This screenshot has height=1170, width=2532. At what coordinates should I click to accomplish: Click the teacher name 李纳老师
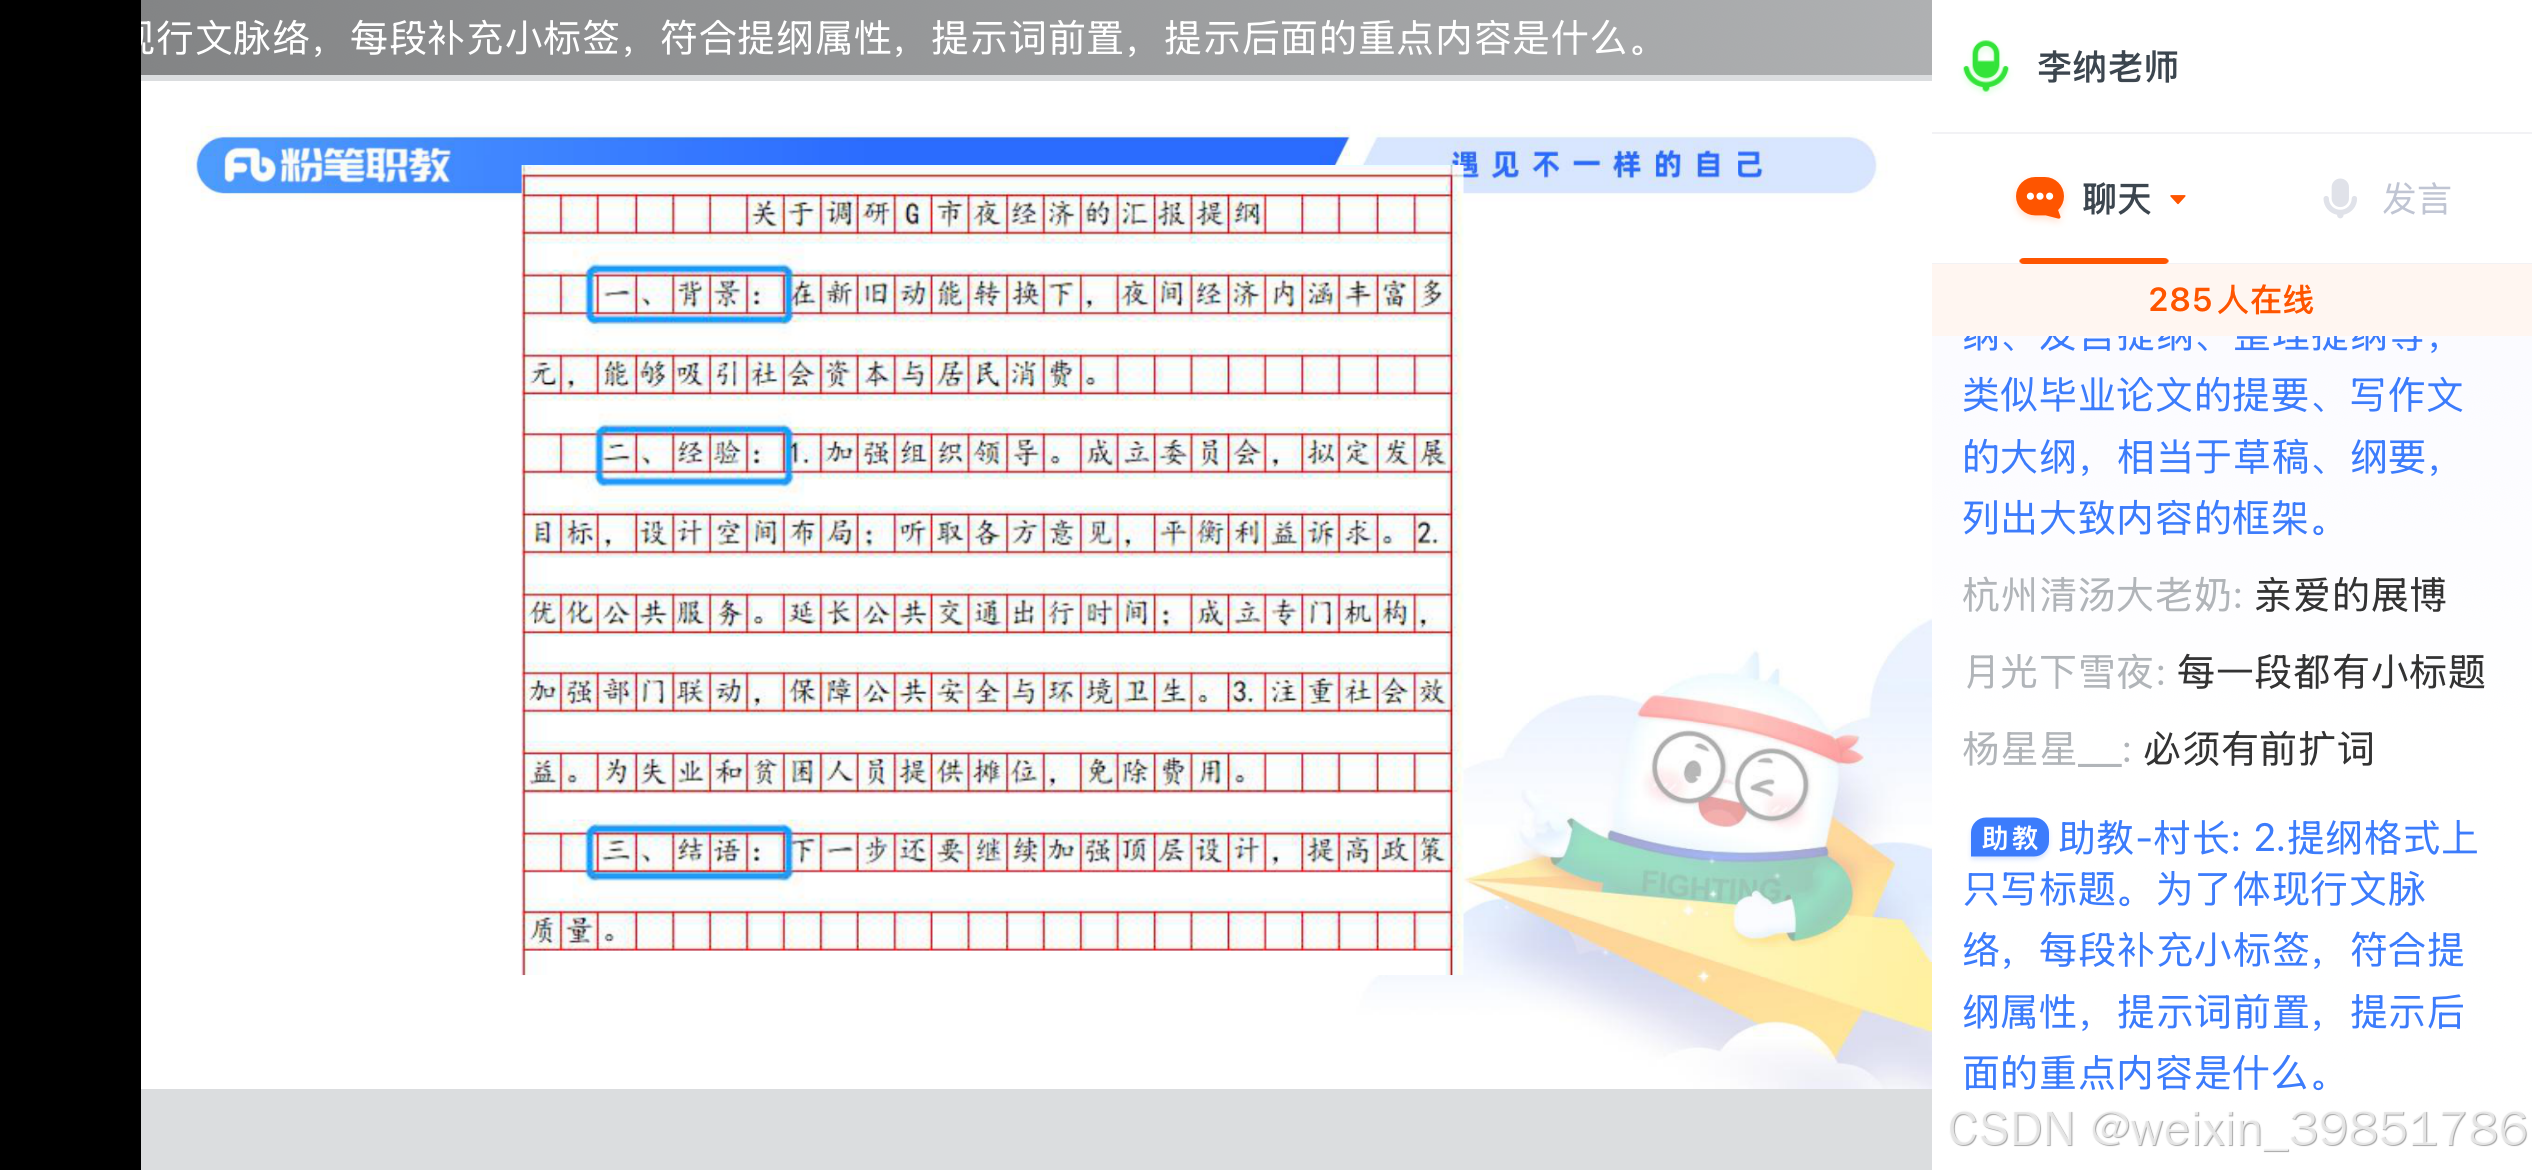[x=2107, y=67]
